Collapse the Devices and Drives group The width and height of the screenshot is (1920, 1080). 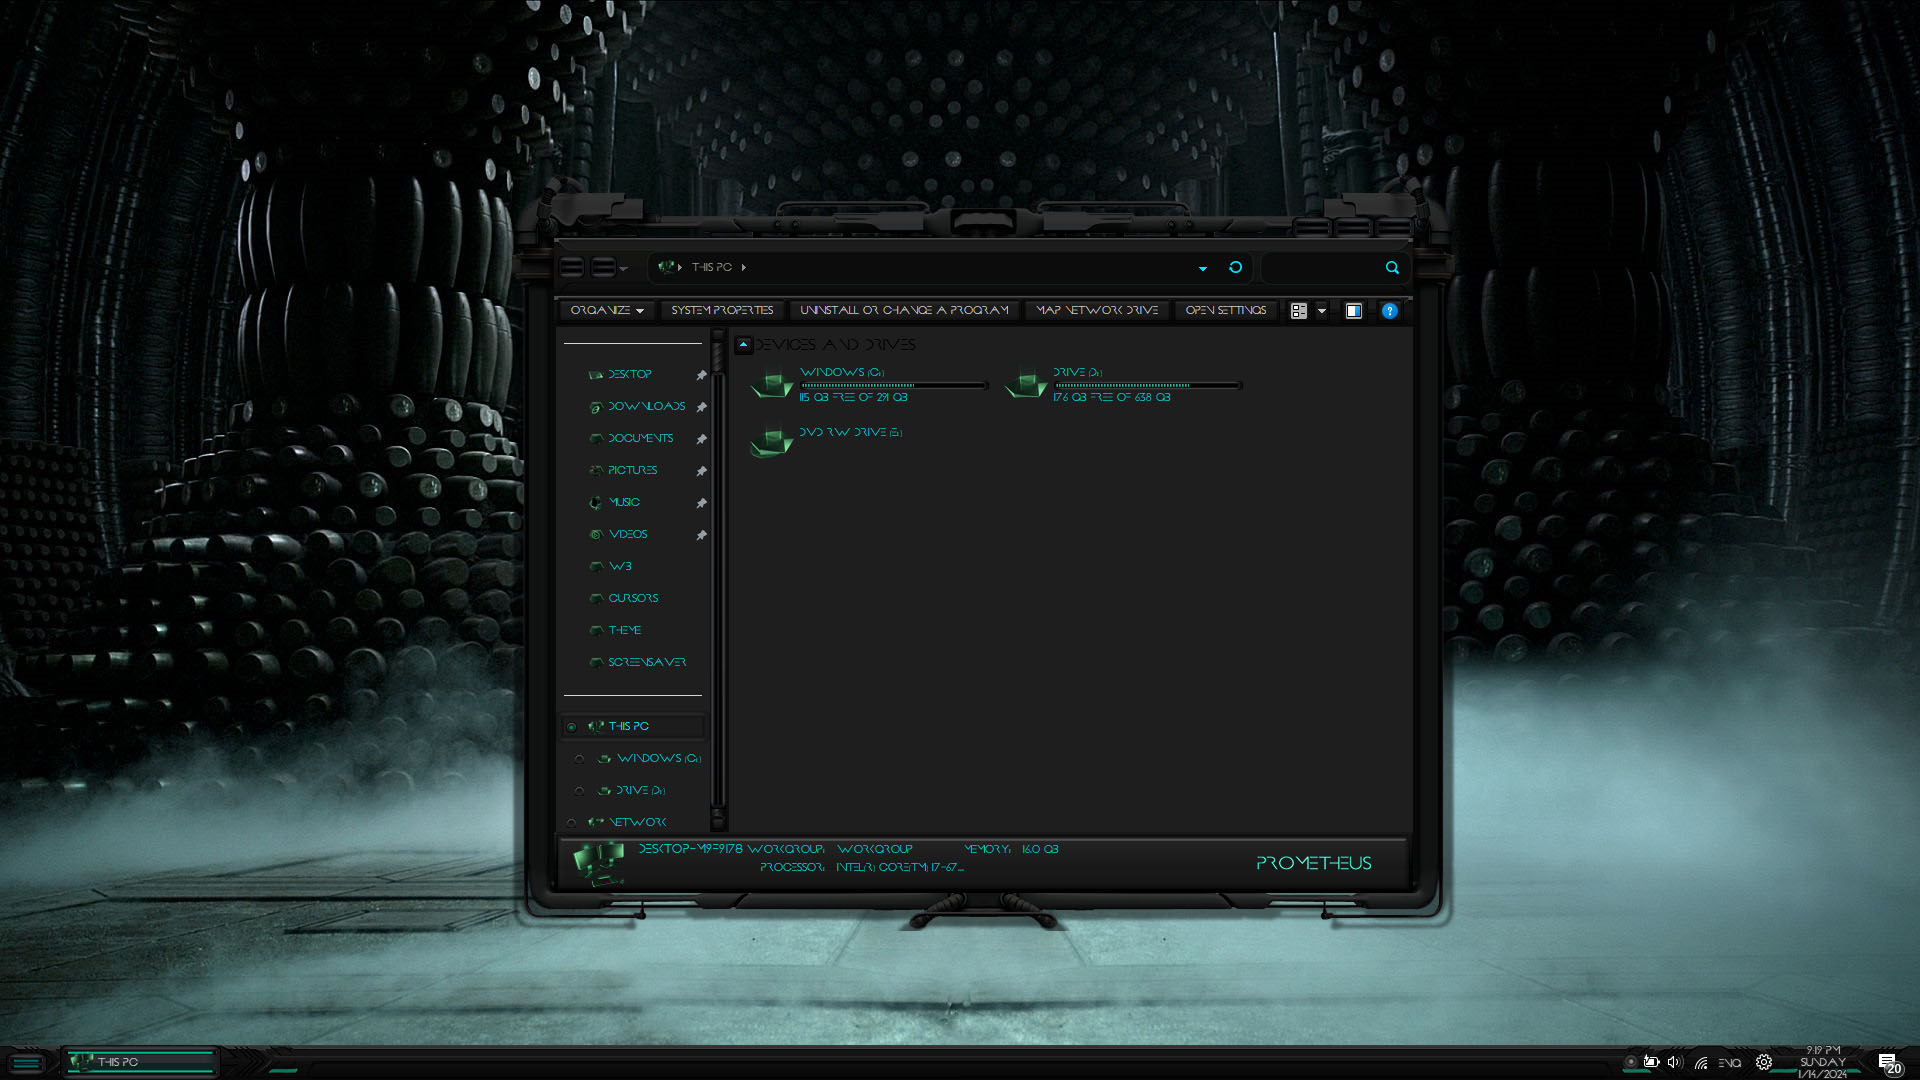[x=743, y=344]
